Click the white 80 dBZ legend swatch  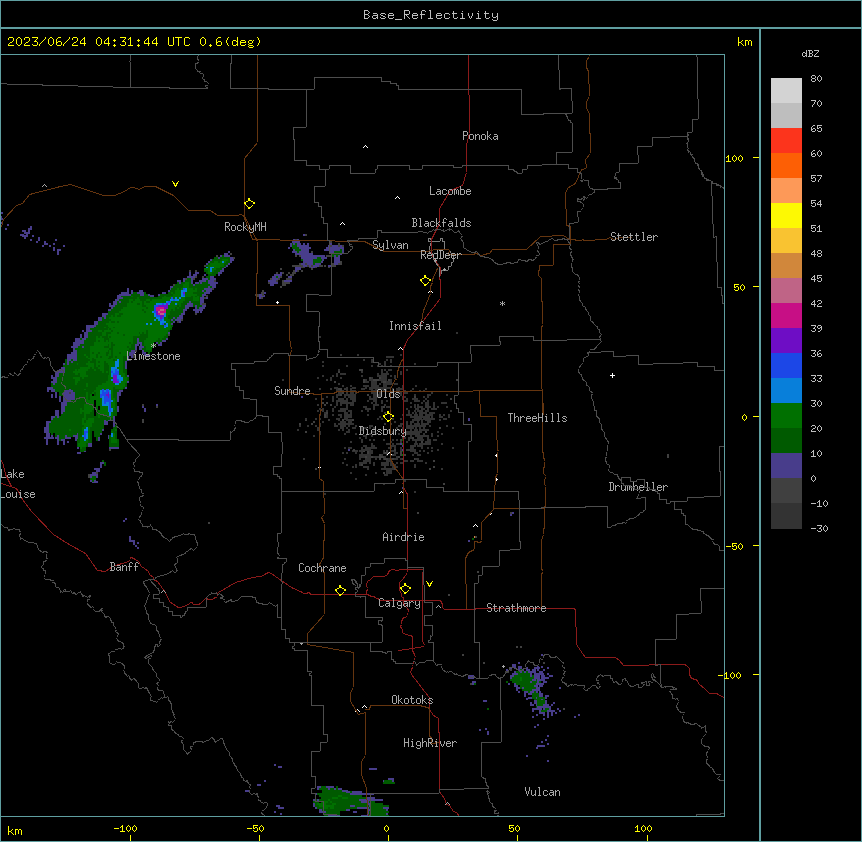click(786, 90)
